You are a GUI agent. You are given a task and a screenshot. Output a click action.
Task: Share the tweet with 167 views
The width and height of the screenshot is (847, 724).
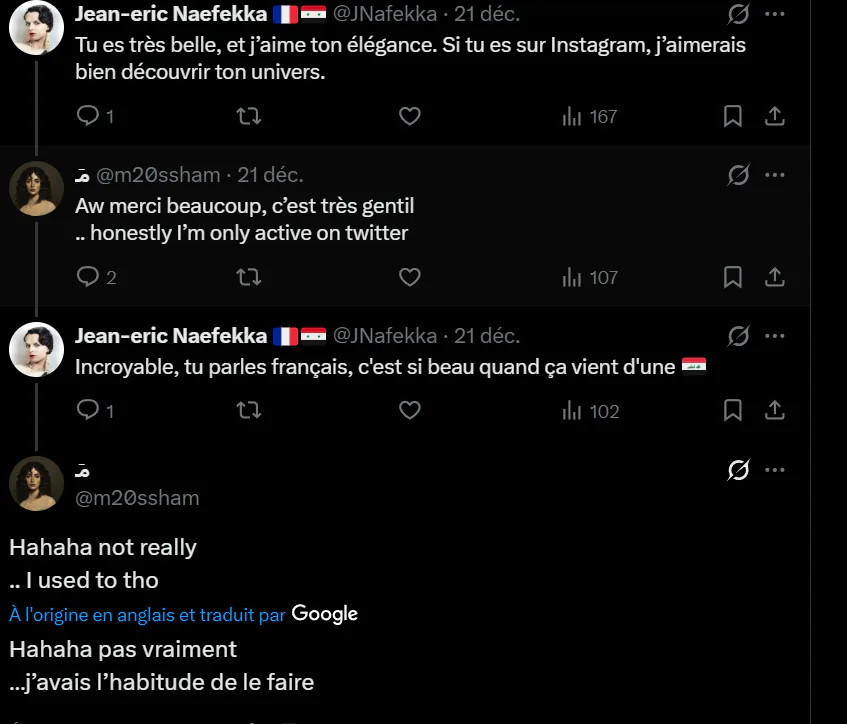pos(775,116)
